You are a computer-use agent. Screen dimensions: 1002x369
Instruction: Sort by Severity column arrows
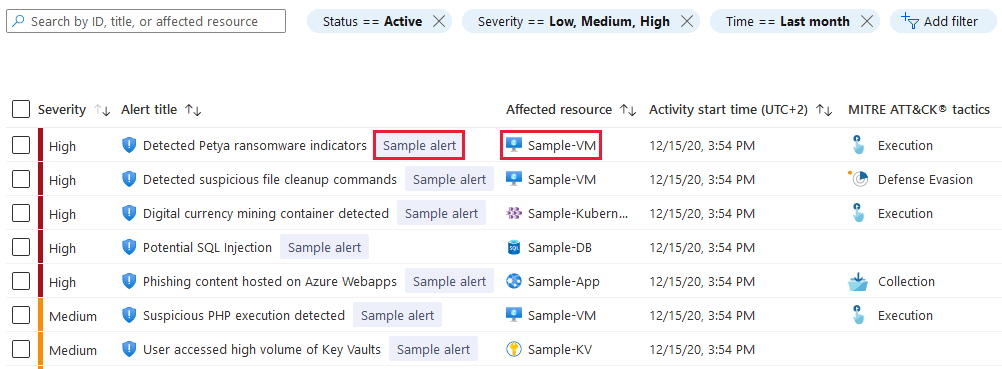[102, 110]
